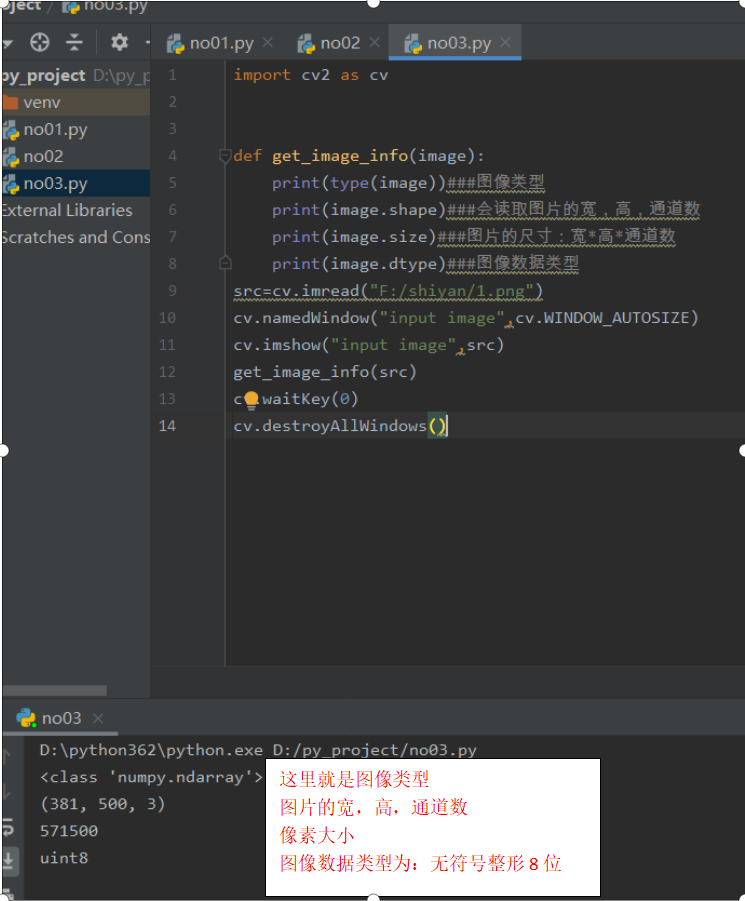
Task: Click the yellow intention light bulb icon
Action: (251, 400)
